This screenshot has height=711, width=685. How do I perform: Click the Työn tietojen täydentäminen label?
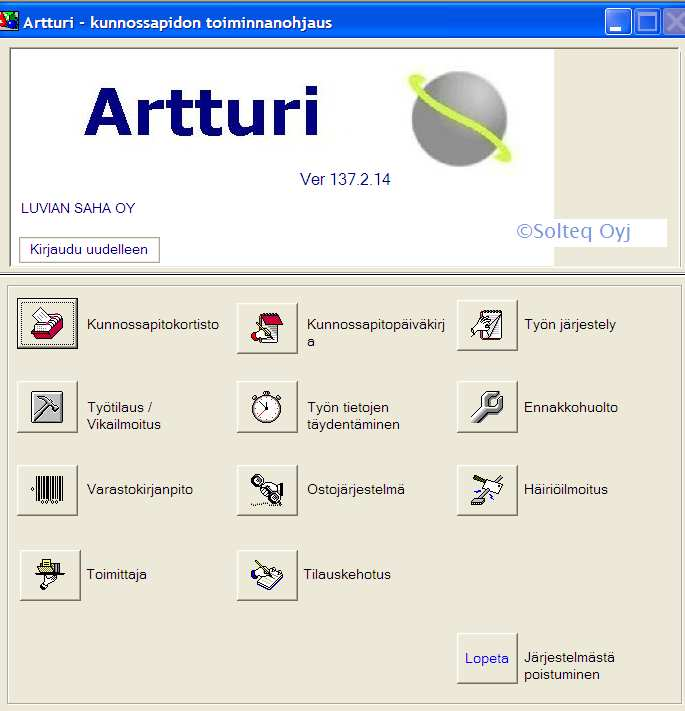353,415
